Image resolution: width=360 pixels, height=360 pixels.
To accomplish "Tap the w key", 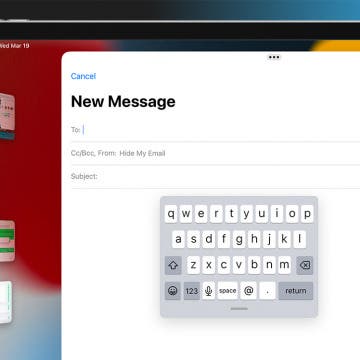I will point(186,214).
